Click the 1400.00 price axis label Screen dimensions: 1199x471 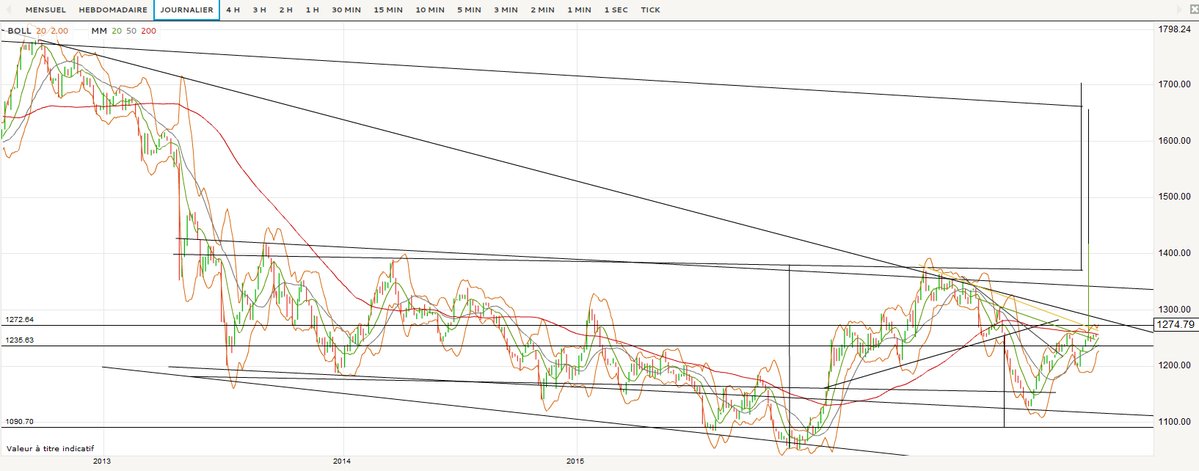pos(1177,253)
